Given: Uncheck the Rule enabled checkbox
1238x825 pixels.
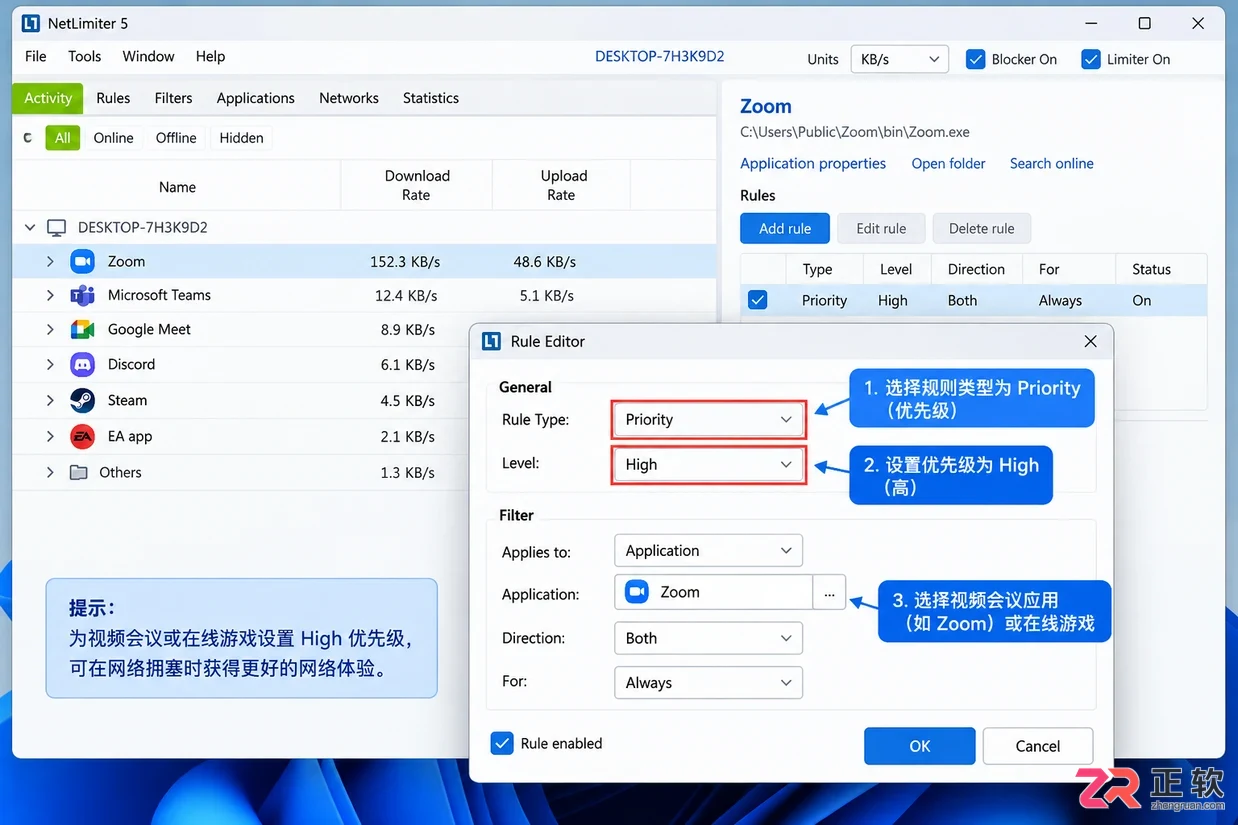Looking at the screenshot, I should (x=501, y=743).
